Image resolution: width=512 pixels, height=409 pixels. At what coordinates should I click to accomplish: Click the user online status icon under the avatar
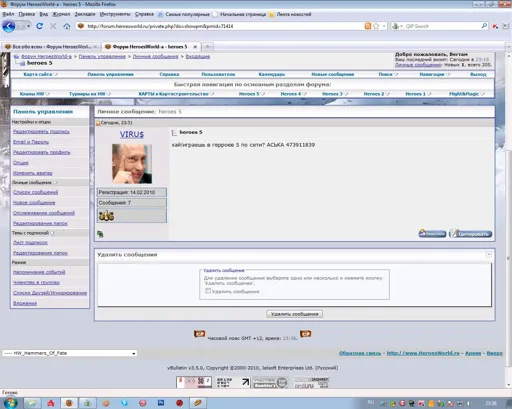click(x=100, y=234)
